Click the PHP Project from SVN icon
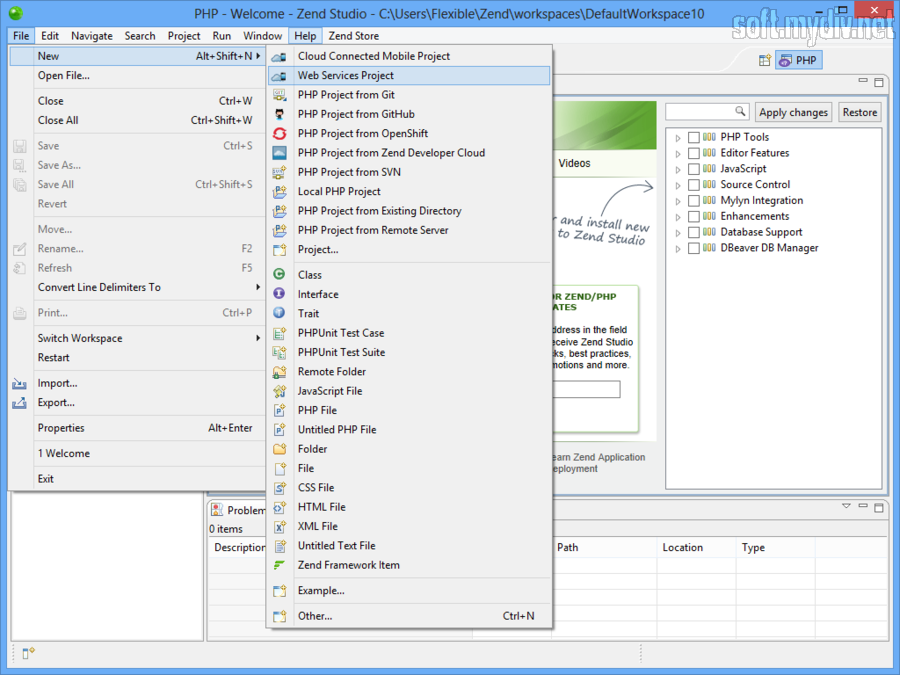 tap(279, 172)
